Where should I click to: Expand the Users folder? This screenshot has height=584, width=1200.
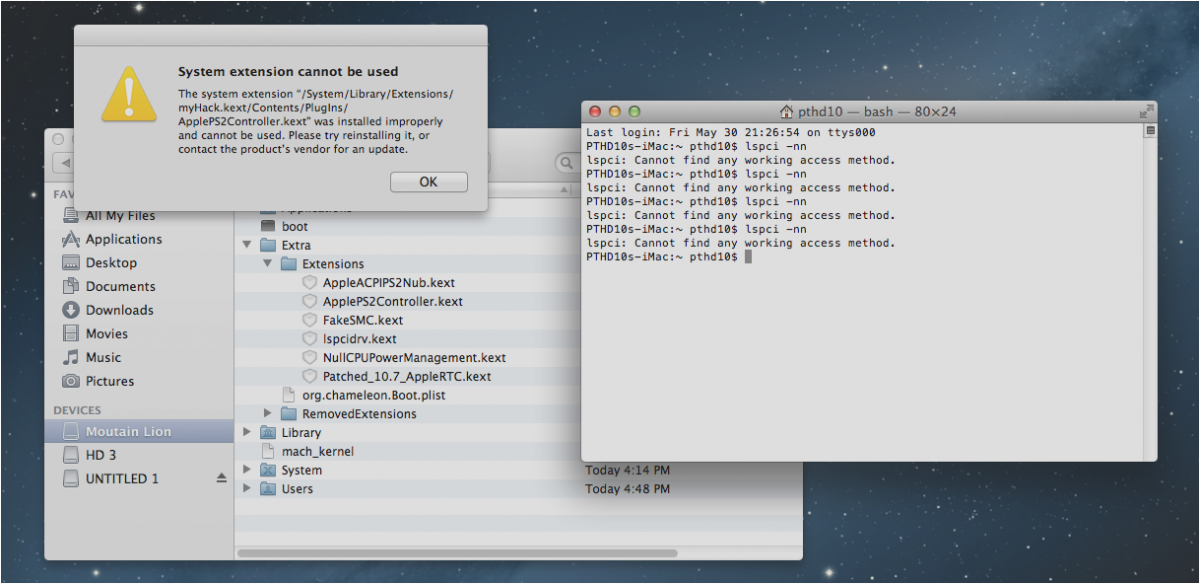point(248,489)
